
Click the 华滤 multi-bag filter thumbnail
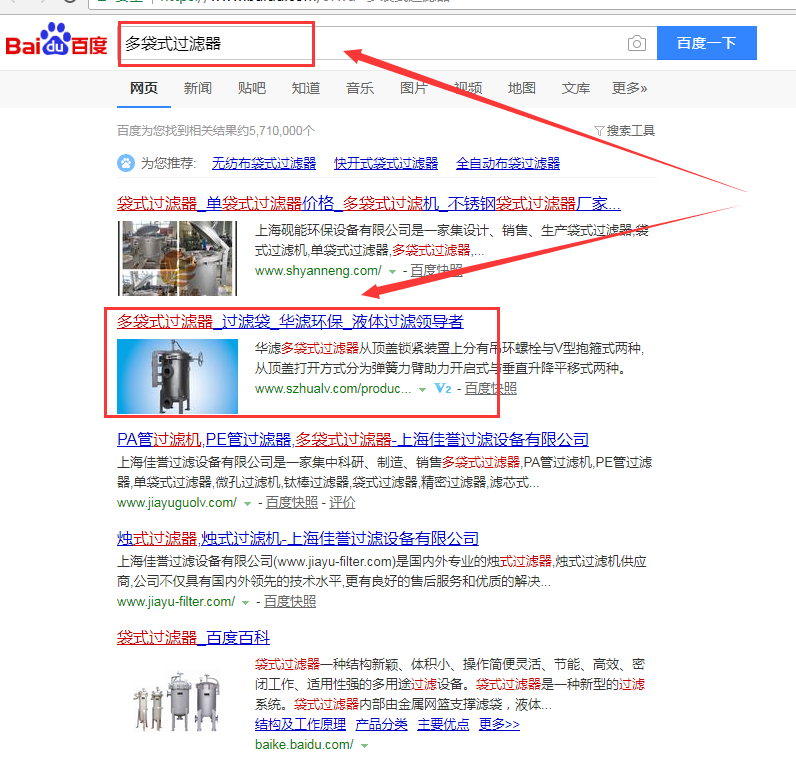click(x=177, y=376)
